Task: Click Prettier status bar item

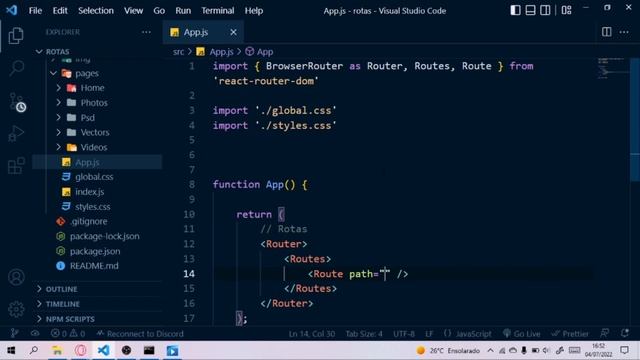Action: 570,333
